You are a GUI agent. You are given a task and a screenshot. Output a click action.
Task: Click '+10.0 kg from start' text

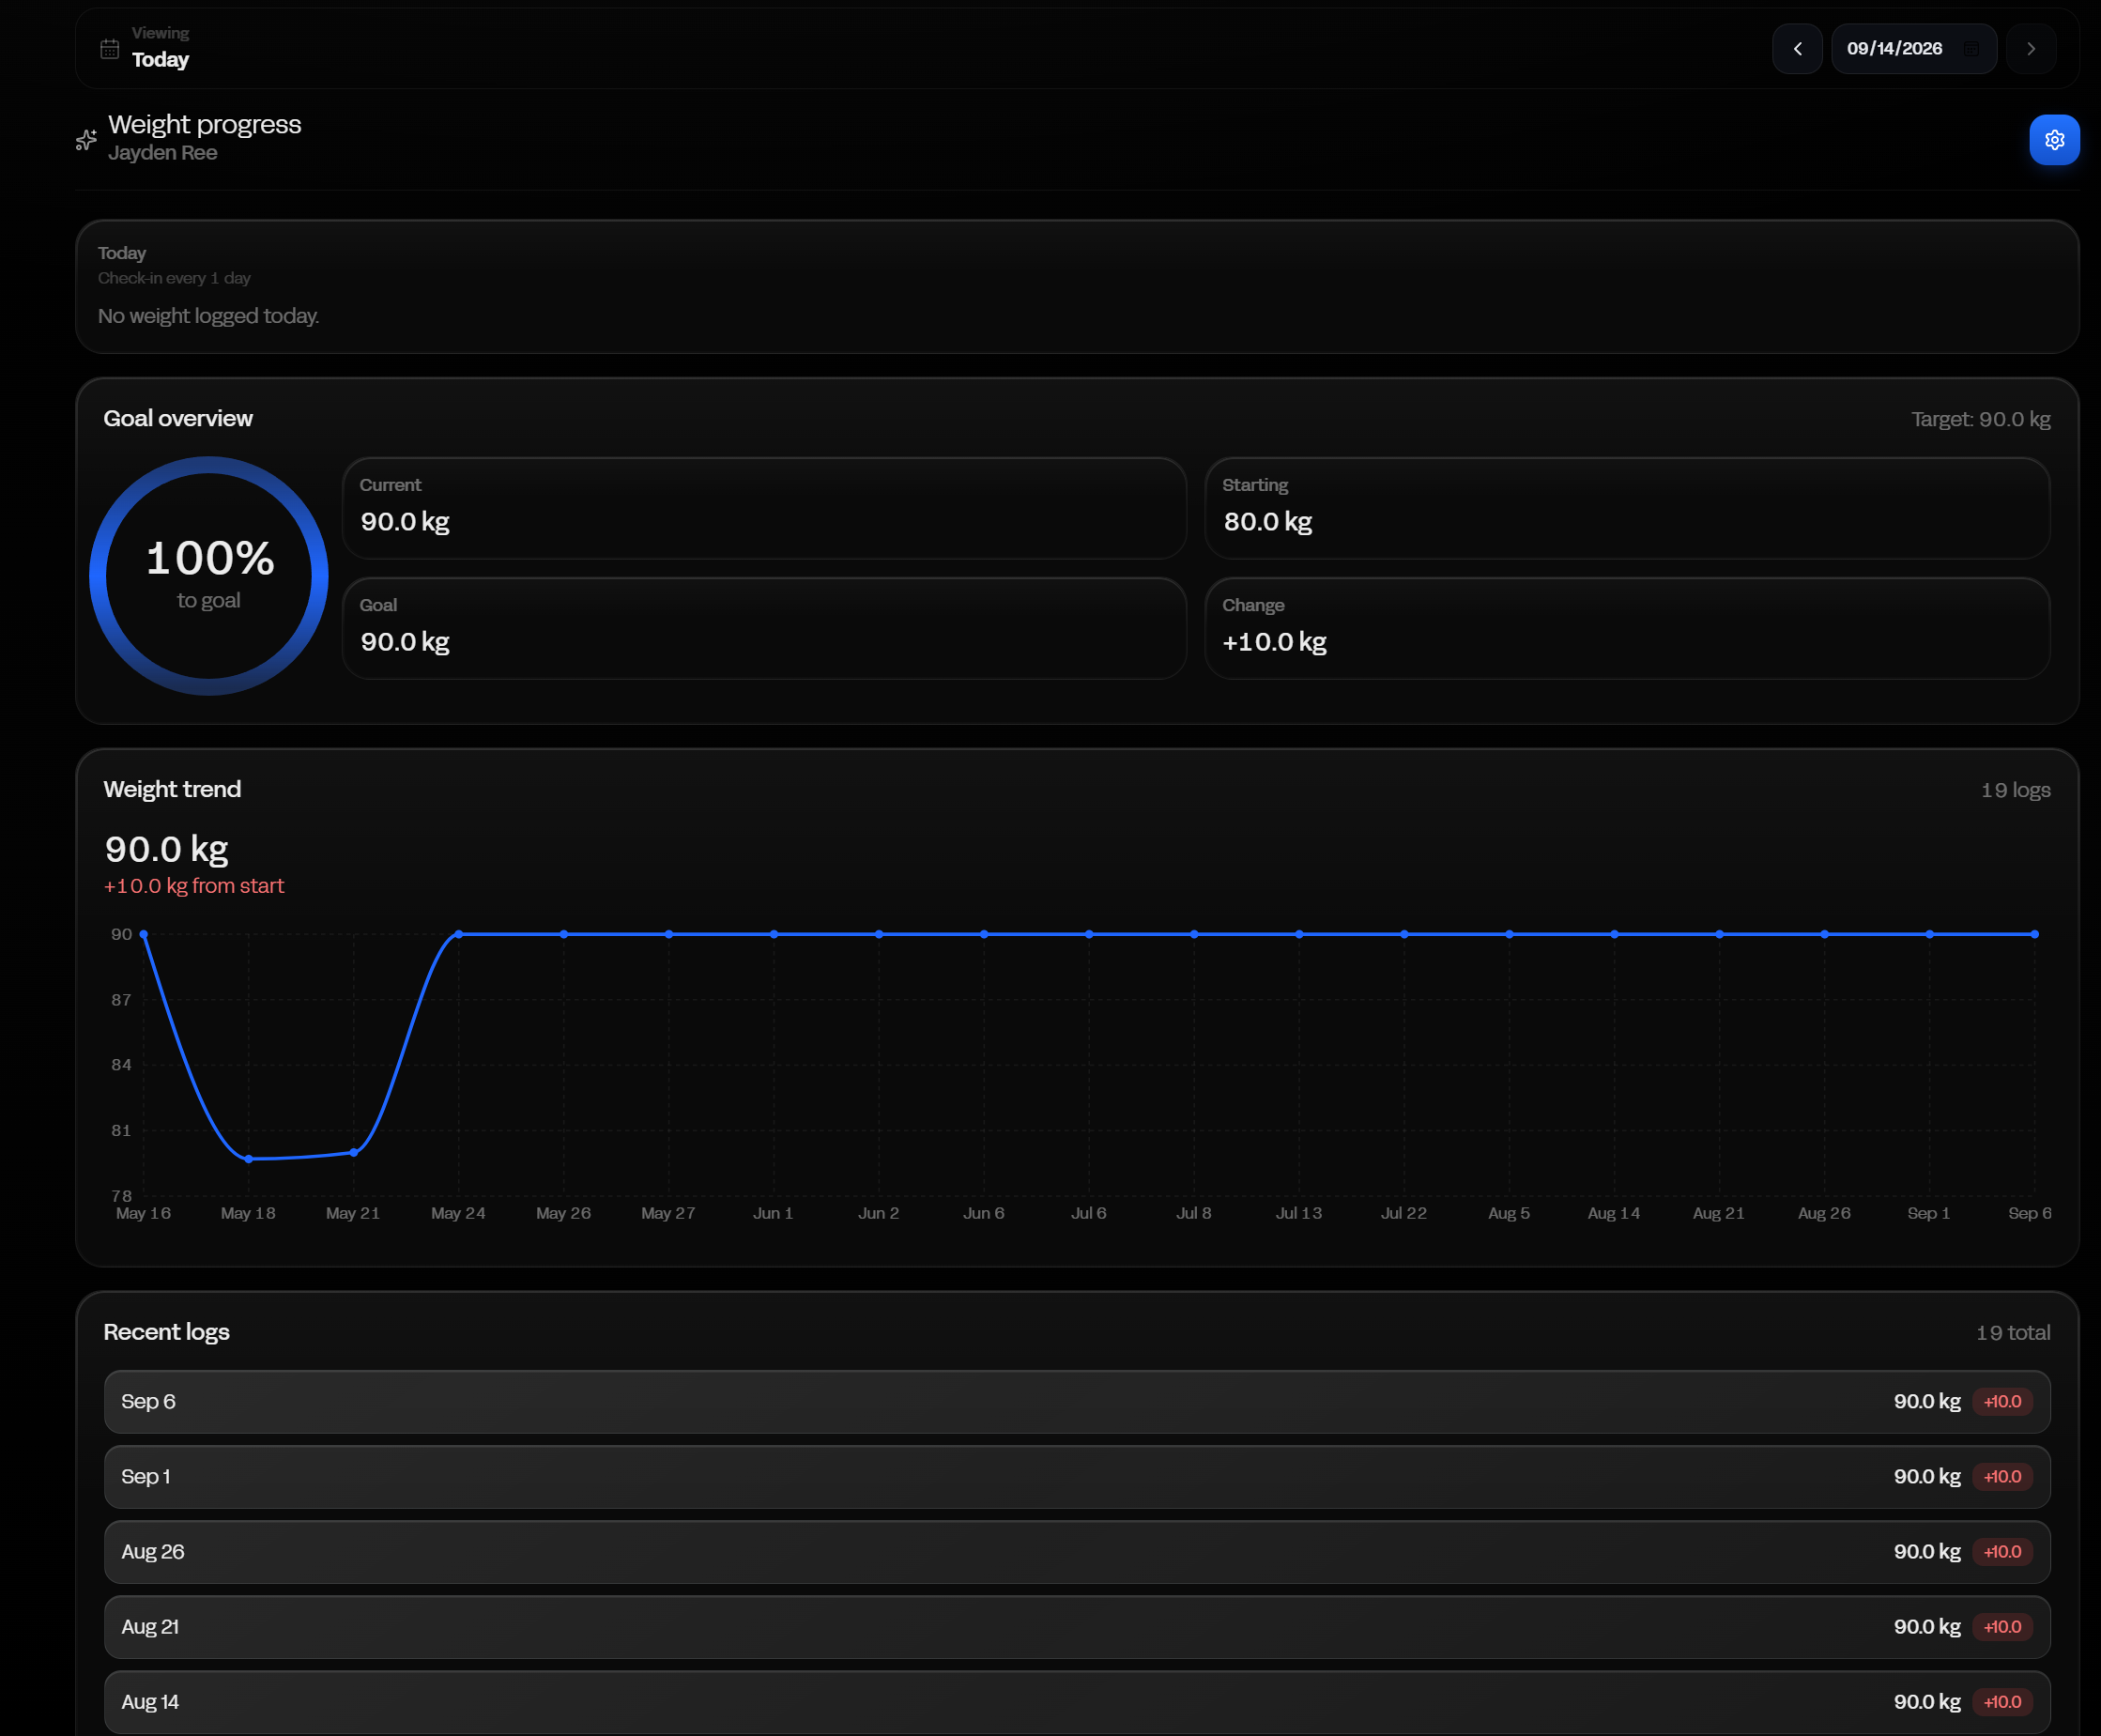[194, 886]
